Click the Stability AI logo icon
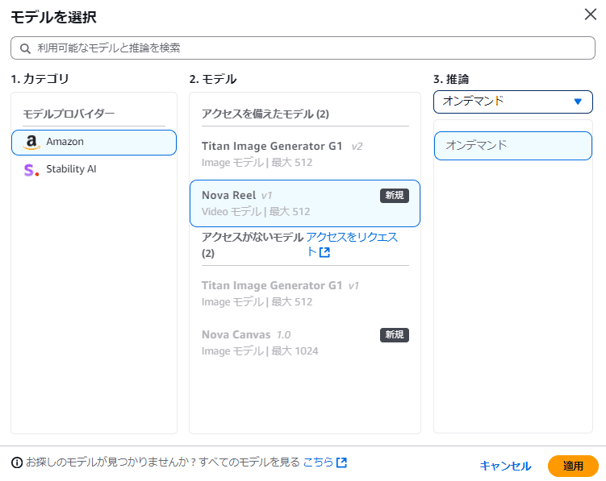Viewport: 606px width, 481px height. click(31, 170)
